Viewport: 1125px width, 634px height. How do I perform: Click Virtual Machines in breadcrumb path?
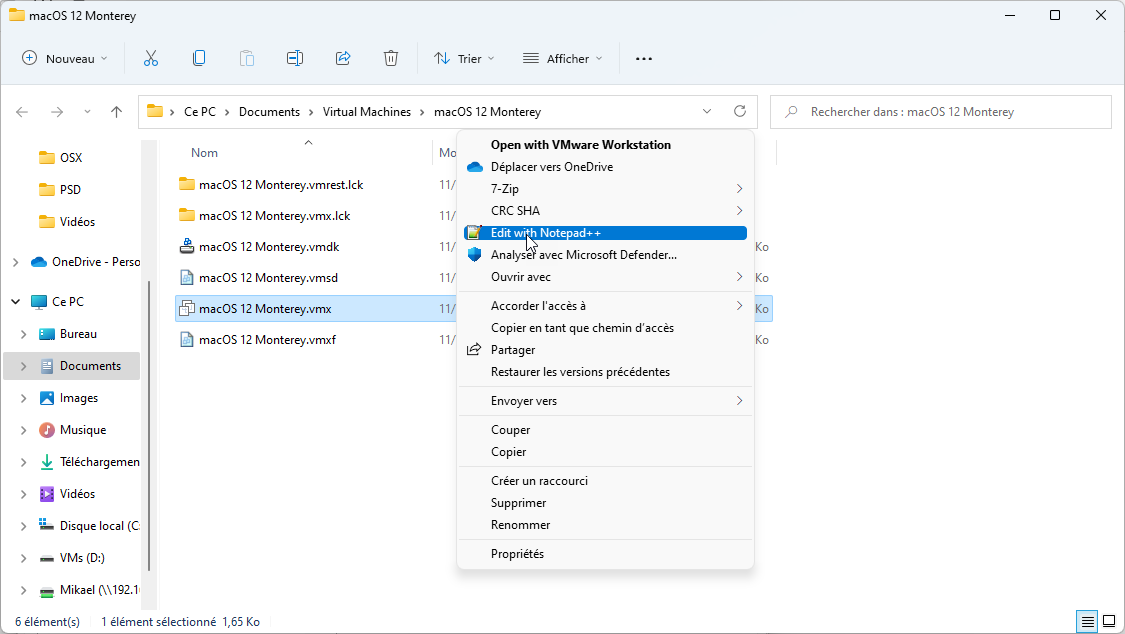pos(367,112)
